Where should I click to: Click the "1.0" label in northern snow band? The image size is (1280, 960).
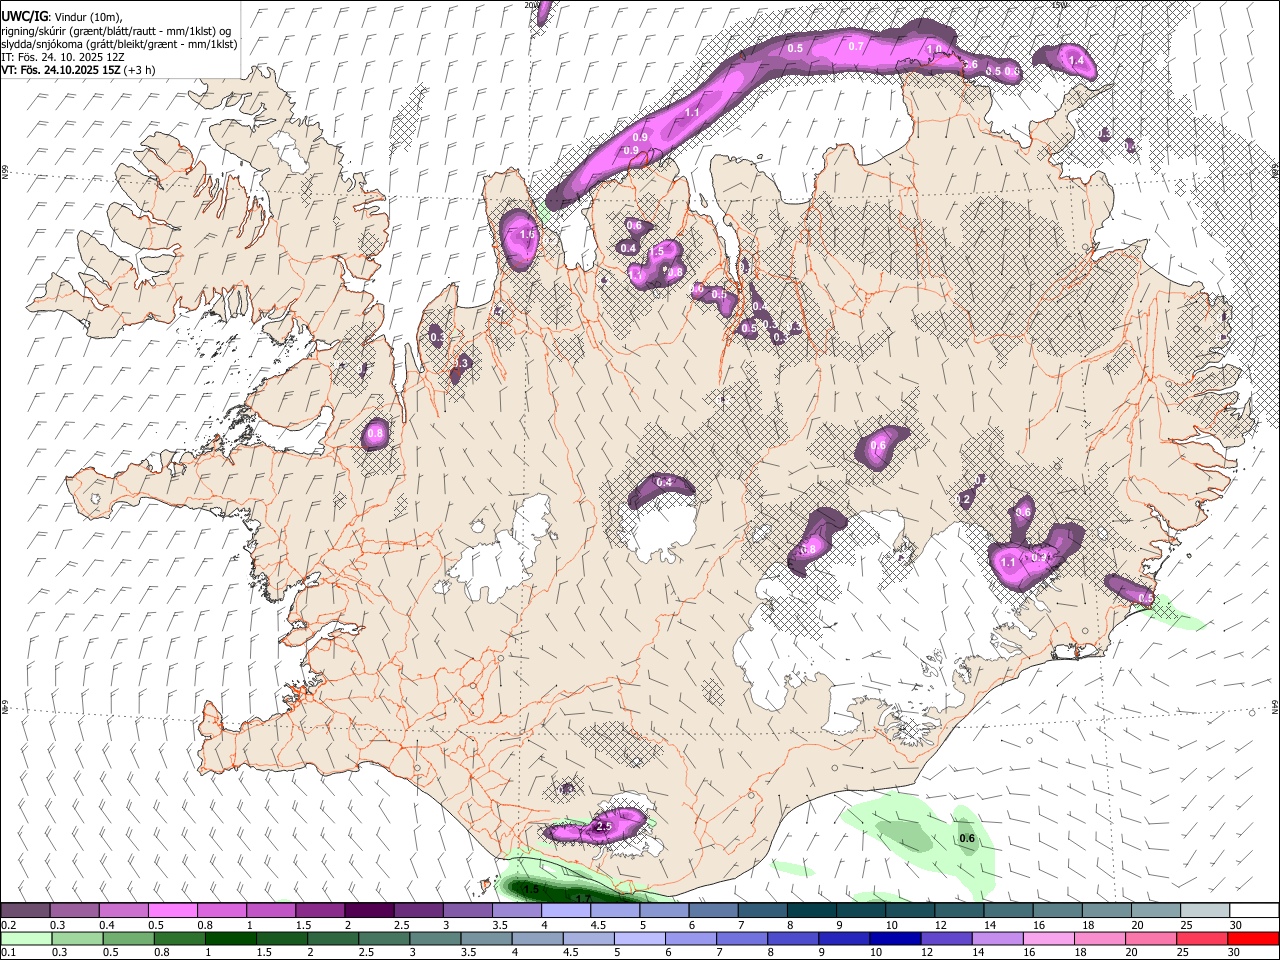point(935,49)
